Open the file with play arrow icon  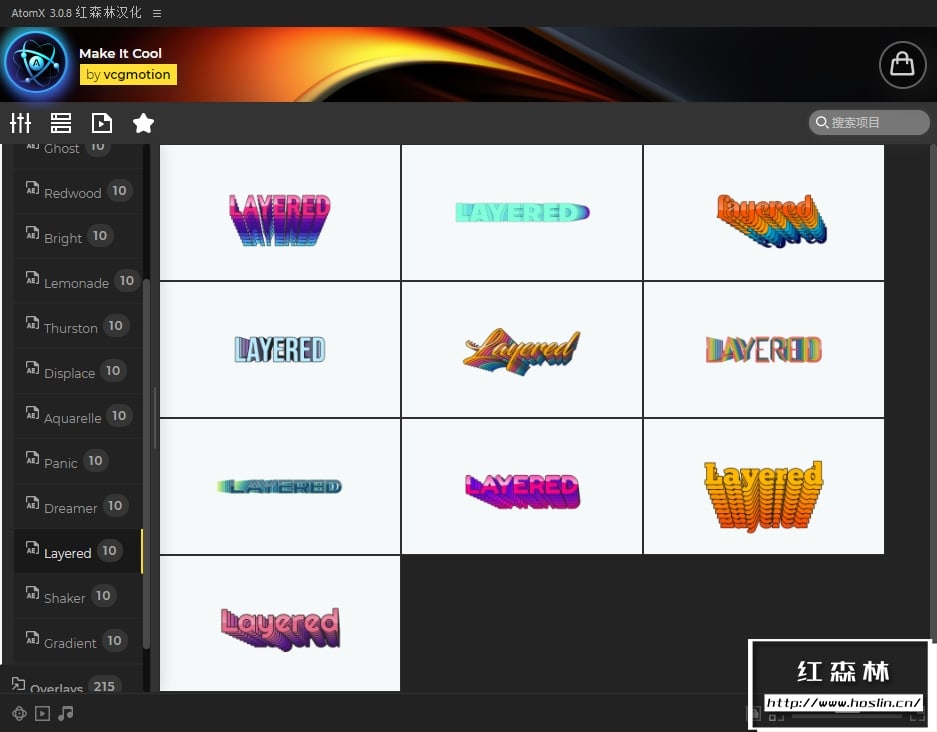102,123
